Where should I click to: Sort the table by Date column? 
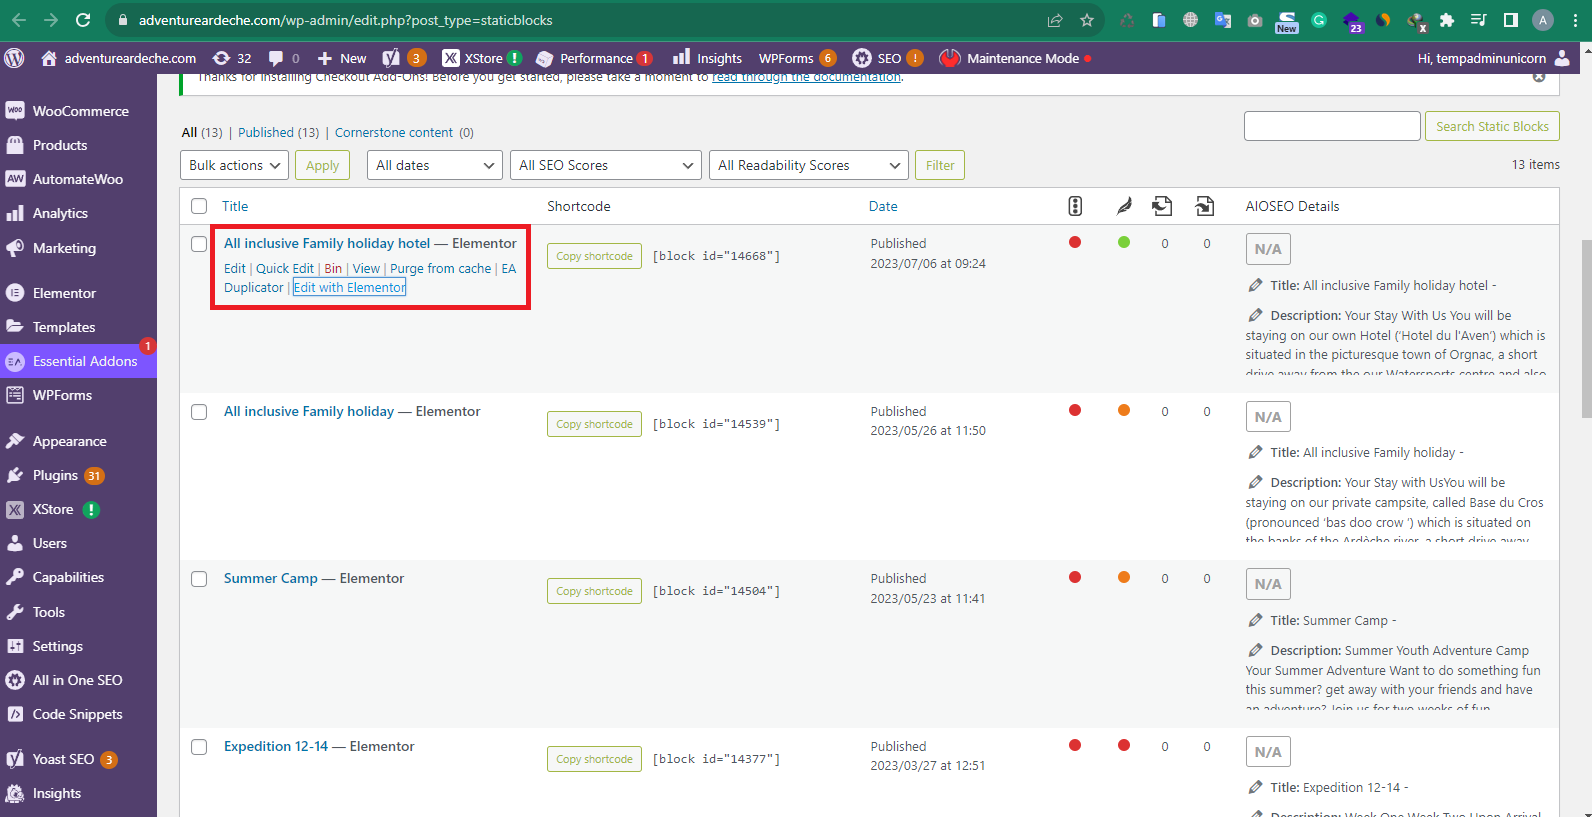(x=883, y=206)
